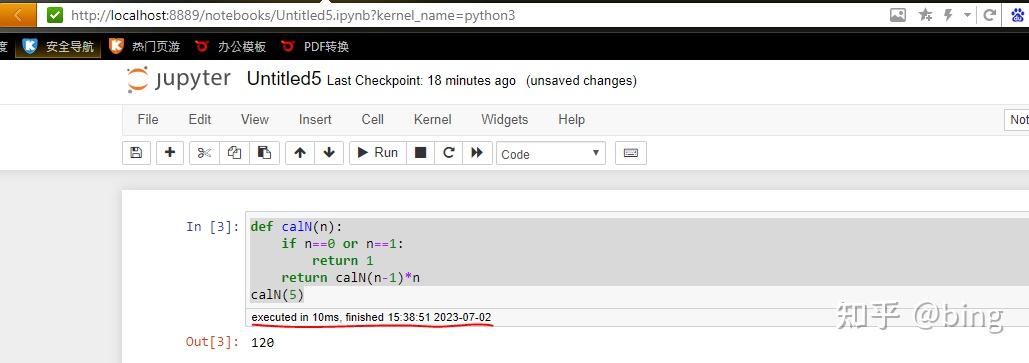Click the unsaved changes status text
The width and height of the screenshot is (1029, 363).
pyautogui.click(x=581, y=81)
